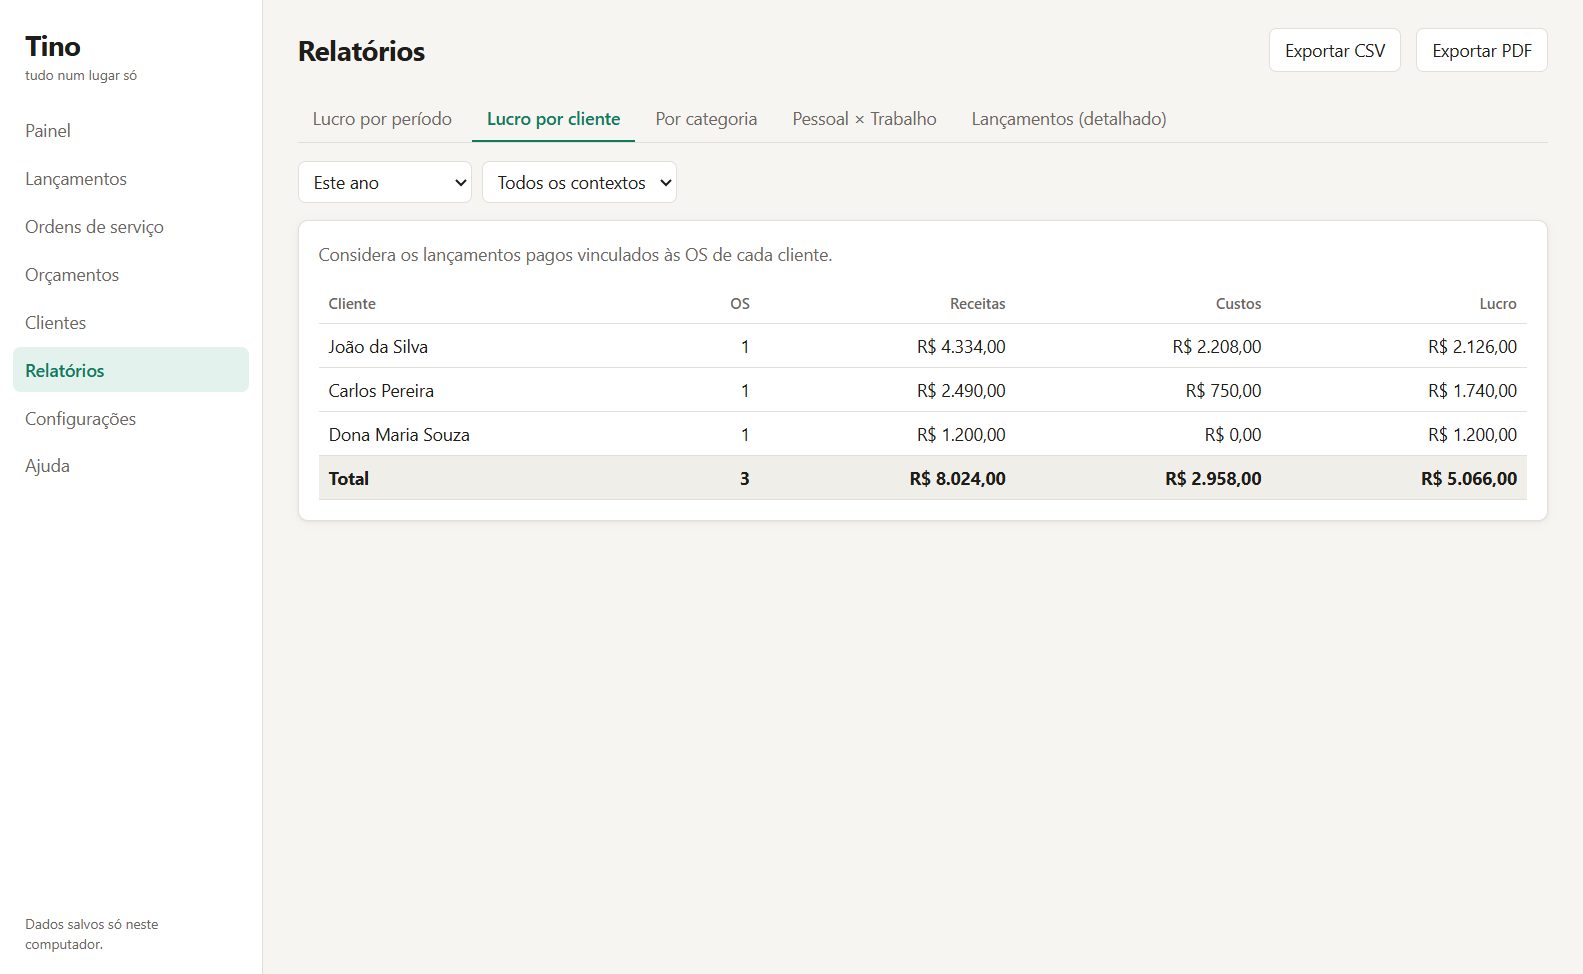Open Ordens de serviço page
This screenshot has width=1583, height=974.
(131, 227)
